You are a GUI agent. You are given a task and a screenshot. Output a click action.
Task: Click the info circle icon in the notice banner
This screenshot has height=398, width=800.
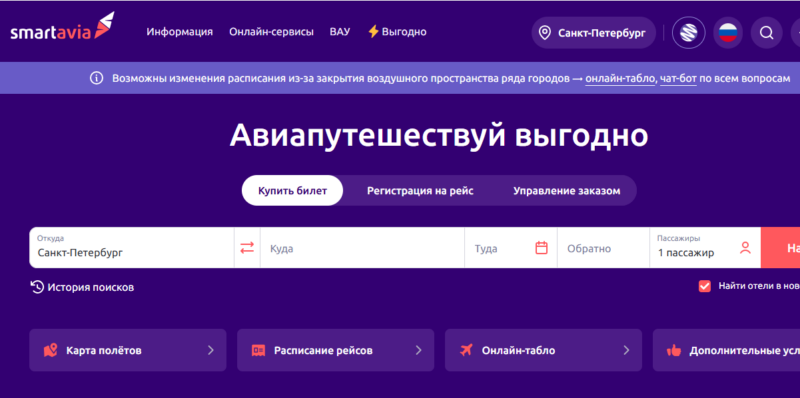(96, 78)
